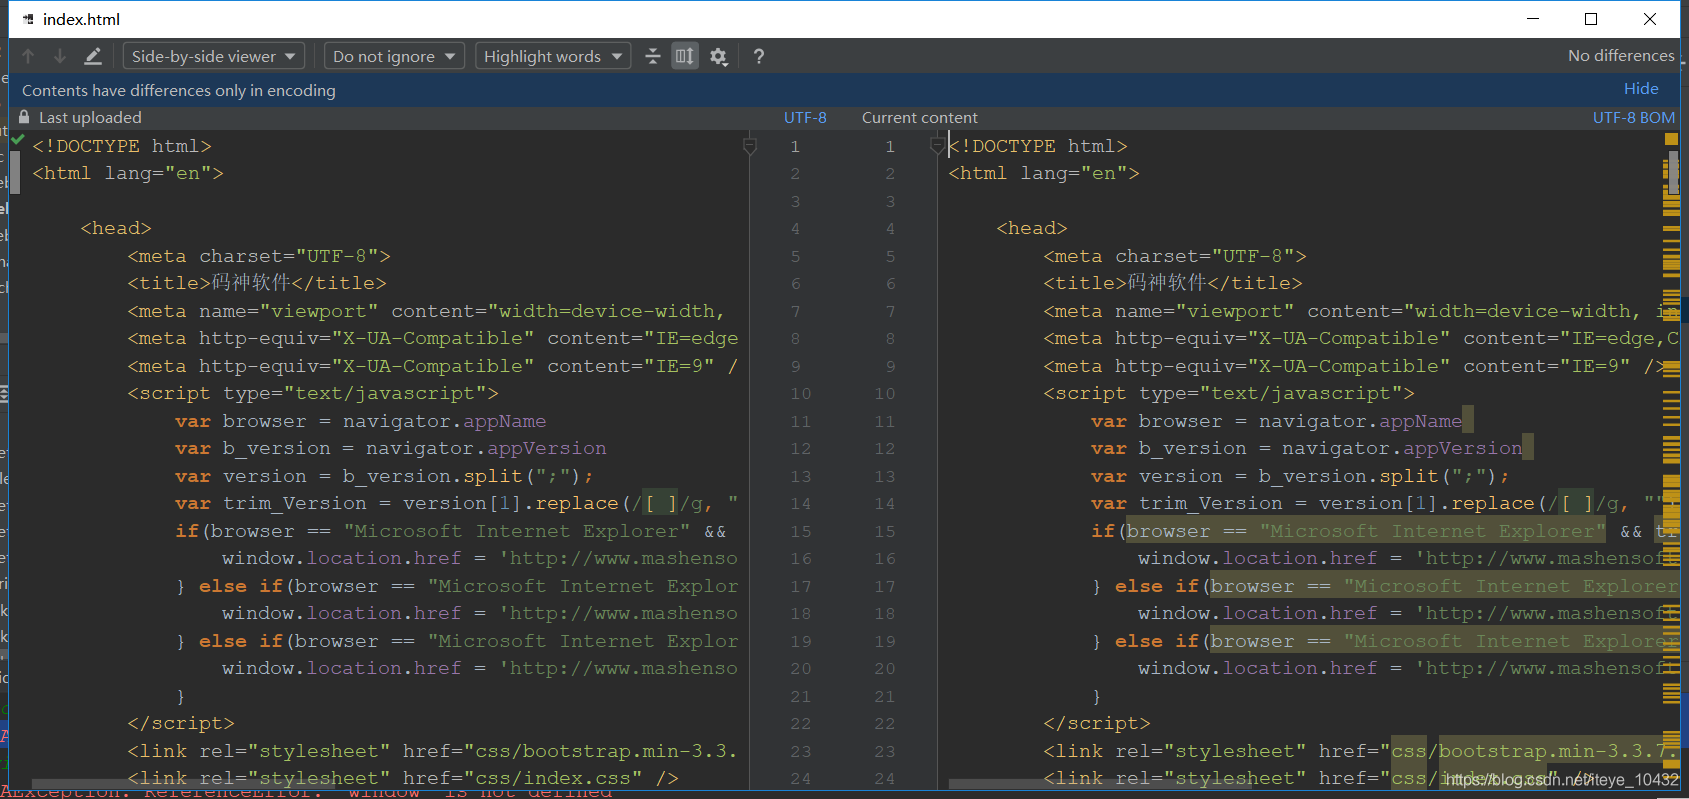Click the No differences status text
The image size is (1689, 799).
click(x=1621, y=56)
